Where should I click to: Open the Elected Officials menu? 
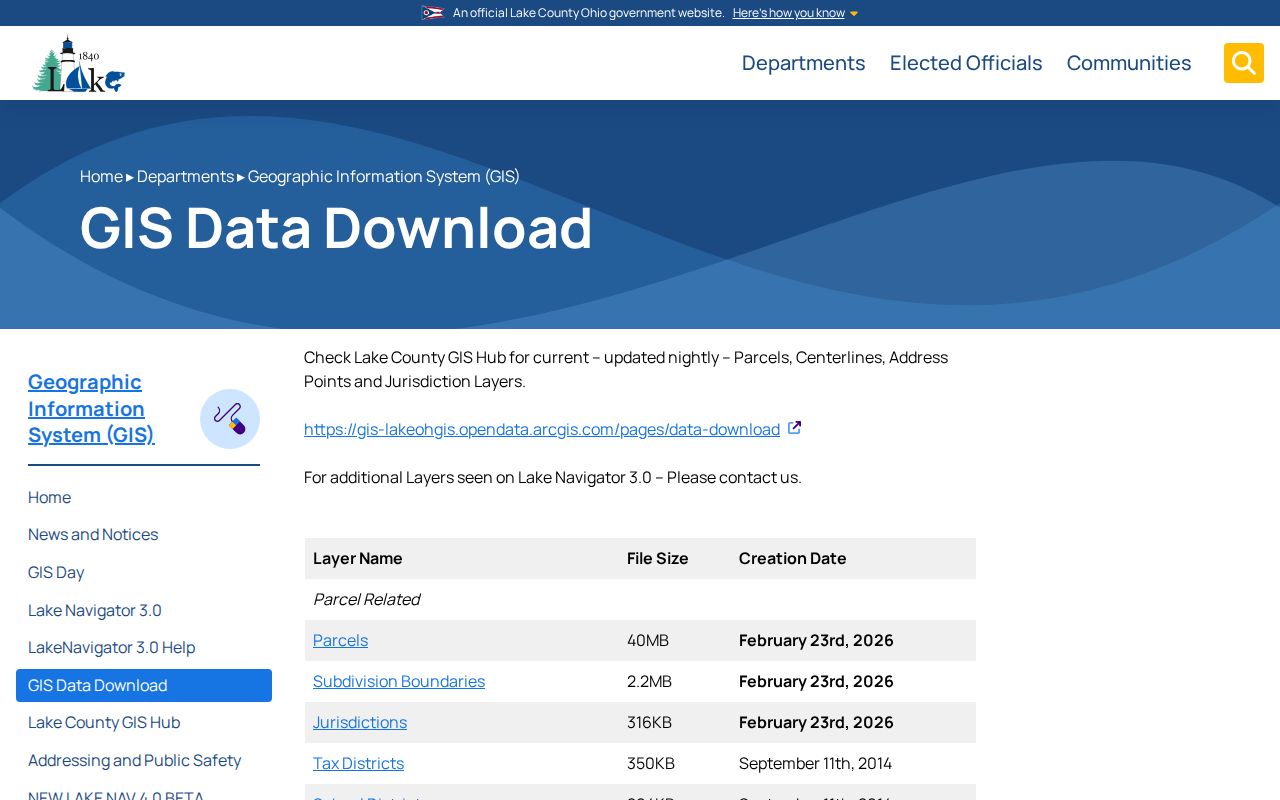[x=966, y=63]
